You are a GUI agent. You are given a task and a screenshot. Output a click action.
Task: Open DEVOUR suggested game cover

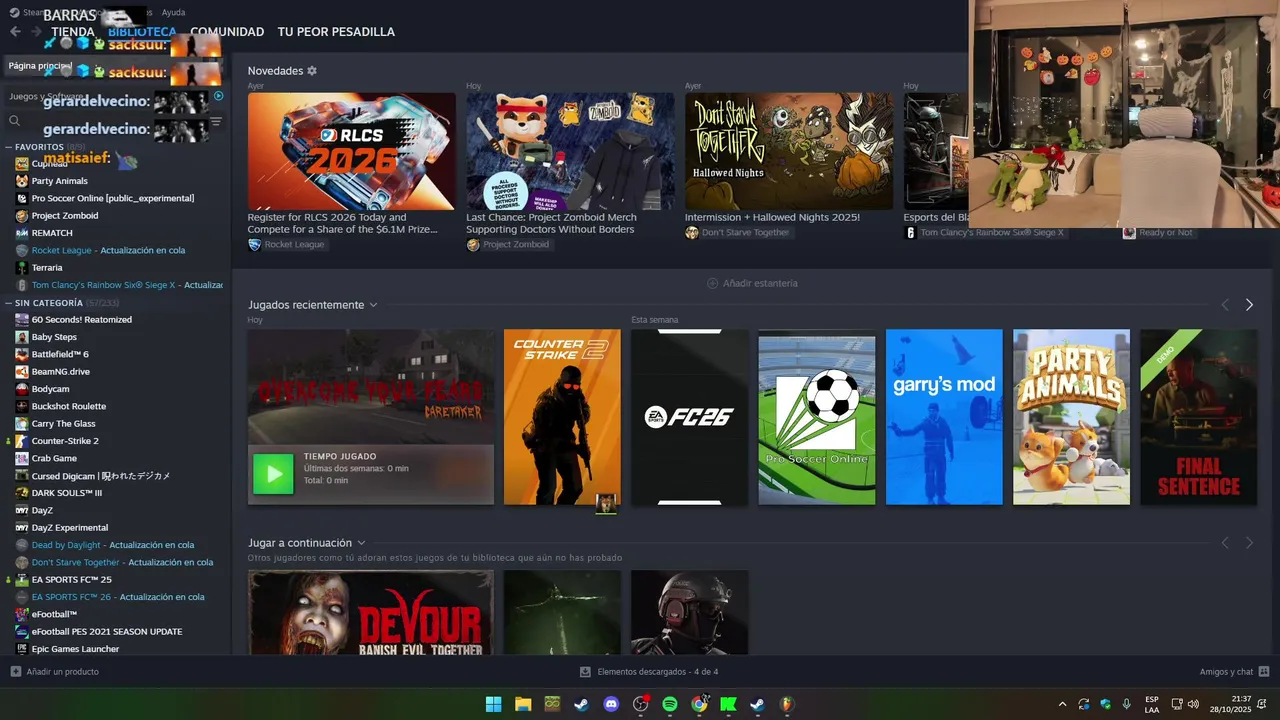tap(371, 613)
